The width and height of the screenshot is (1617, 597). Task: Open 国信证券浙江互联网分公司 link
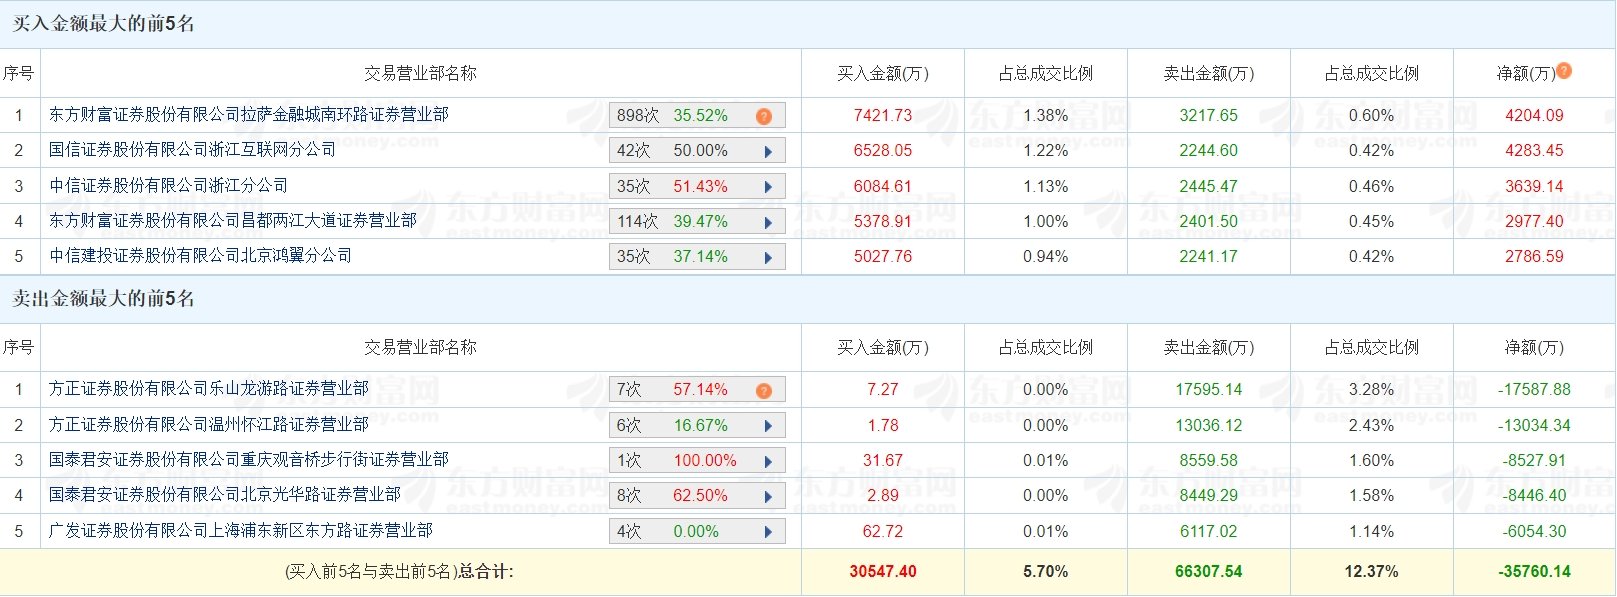pos(193,150)
